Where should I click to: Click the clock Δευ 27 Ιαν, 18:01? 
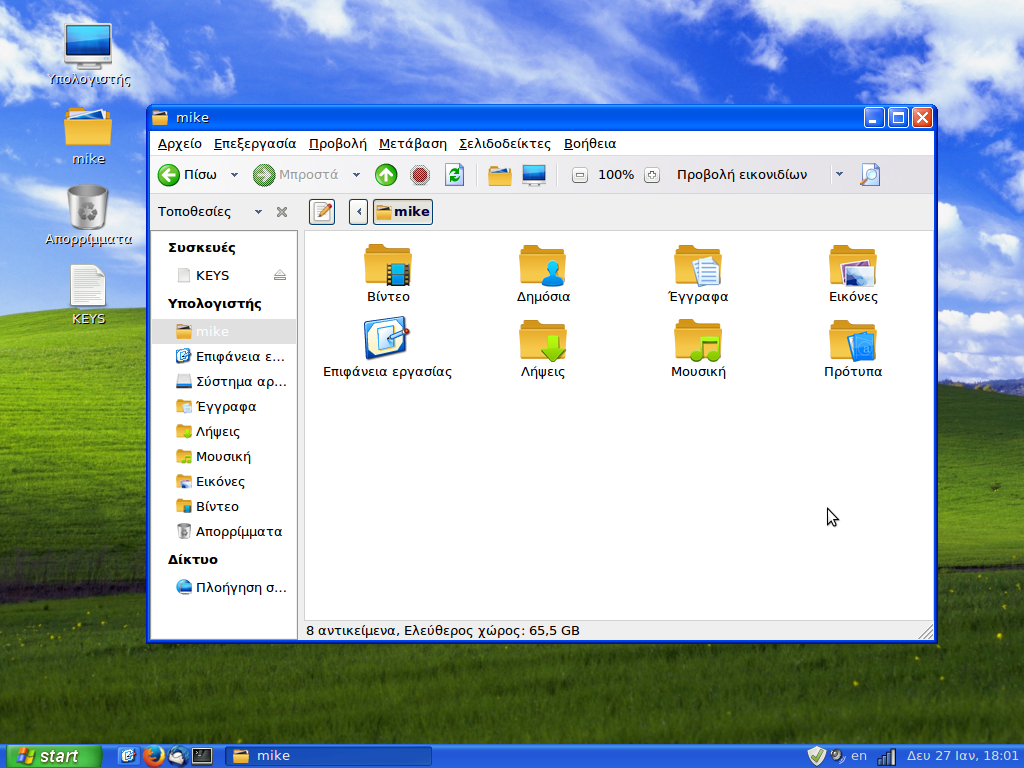click(963, 756)
